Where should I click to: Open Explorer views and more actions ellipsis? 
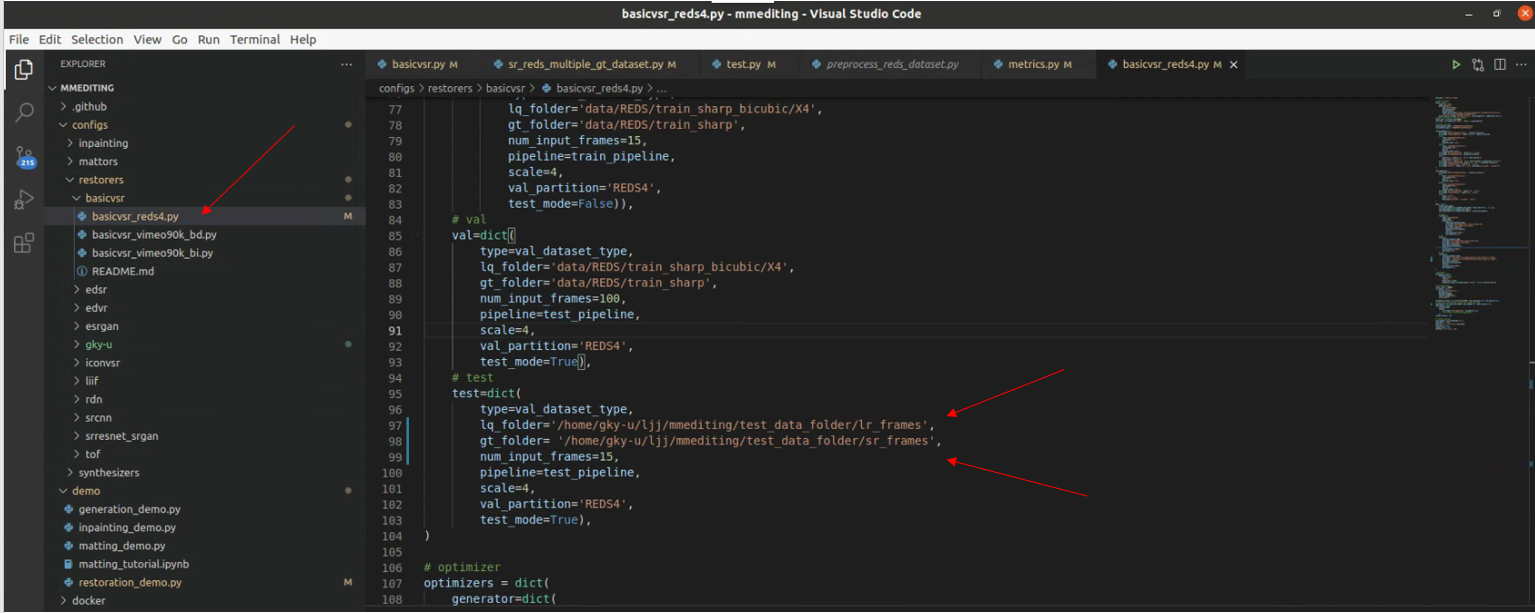pos(346,64)
